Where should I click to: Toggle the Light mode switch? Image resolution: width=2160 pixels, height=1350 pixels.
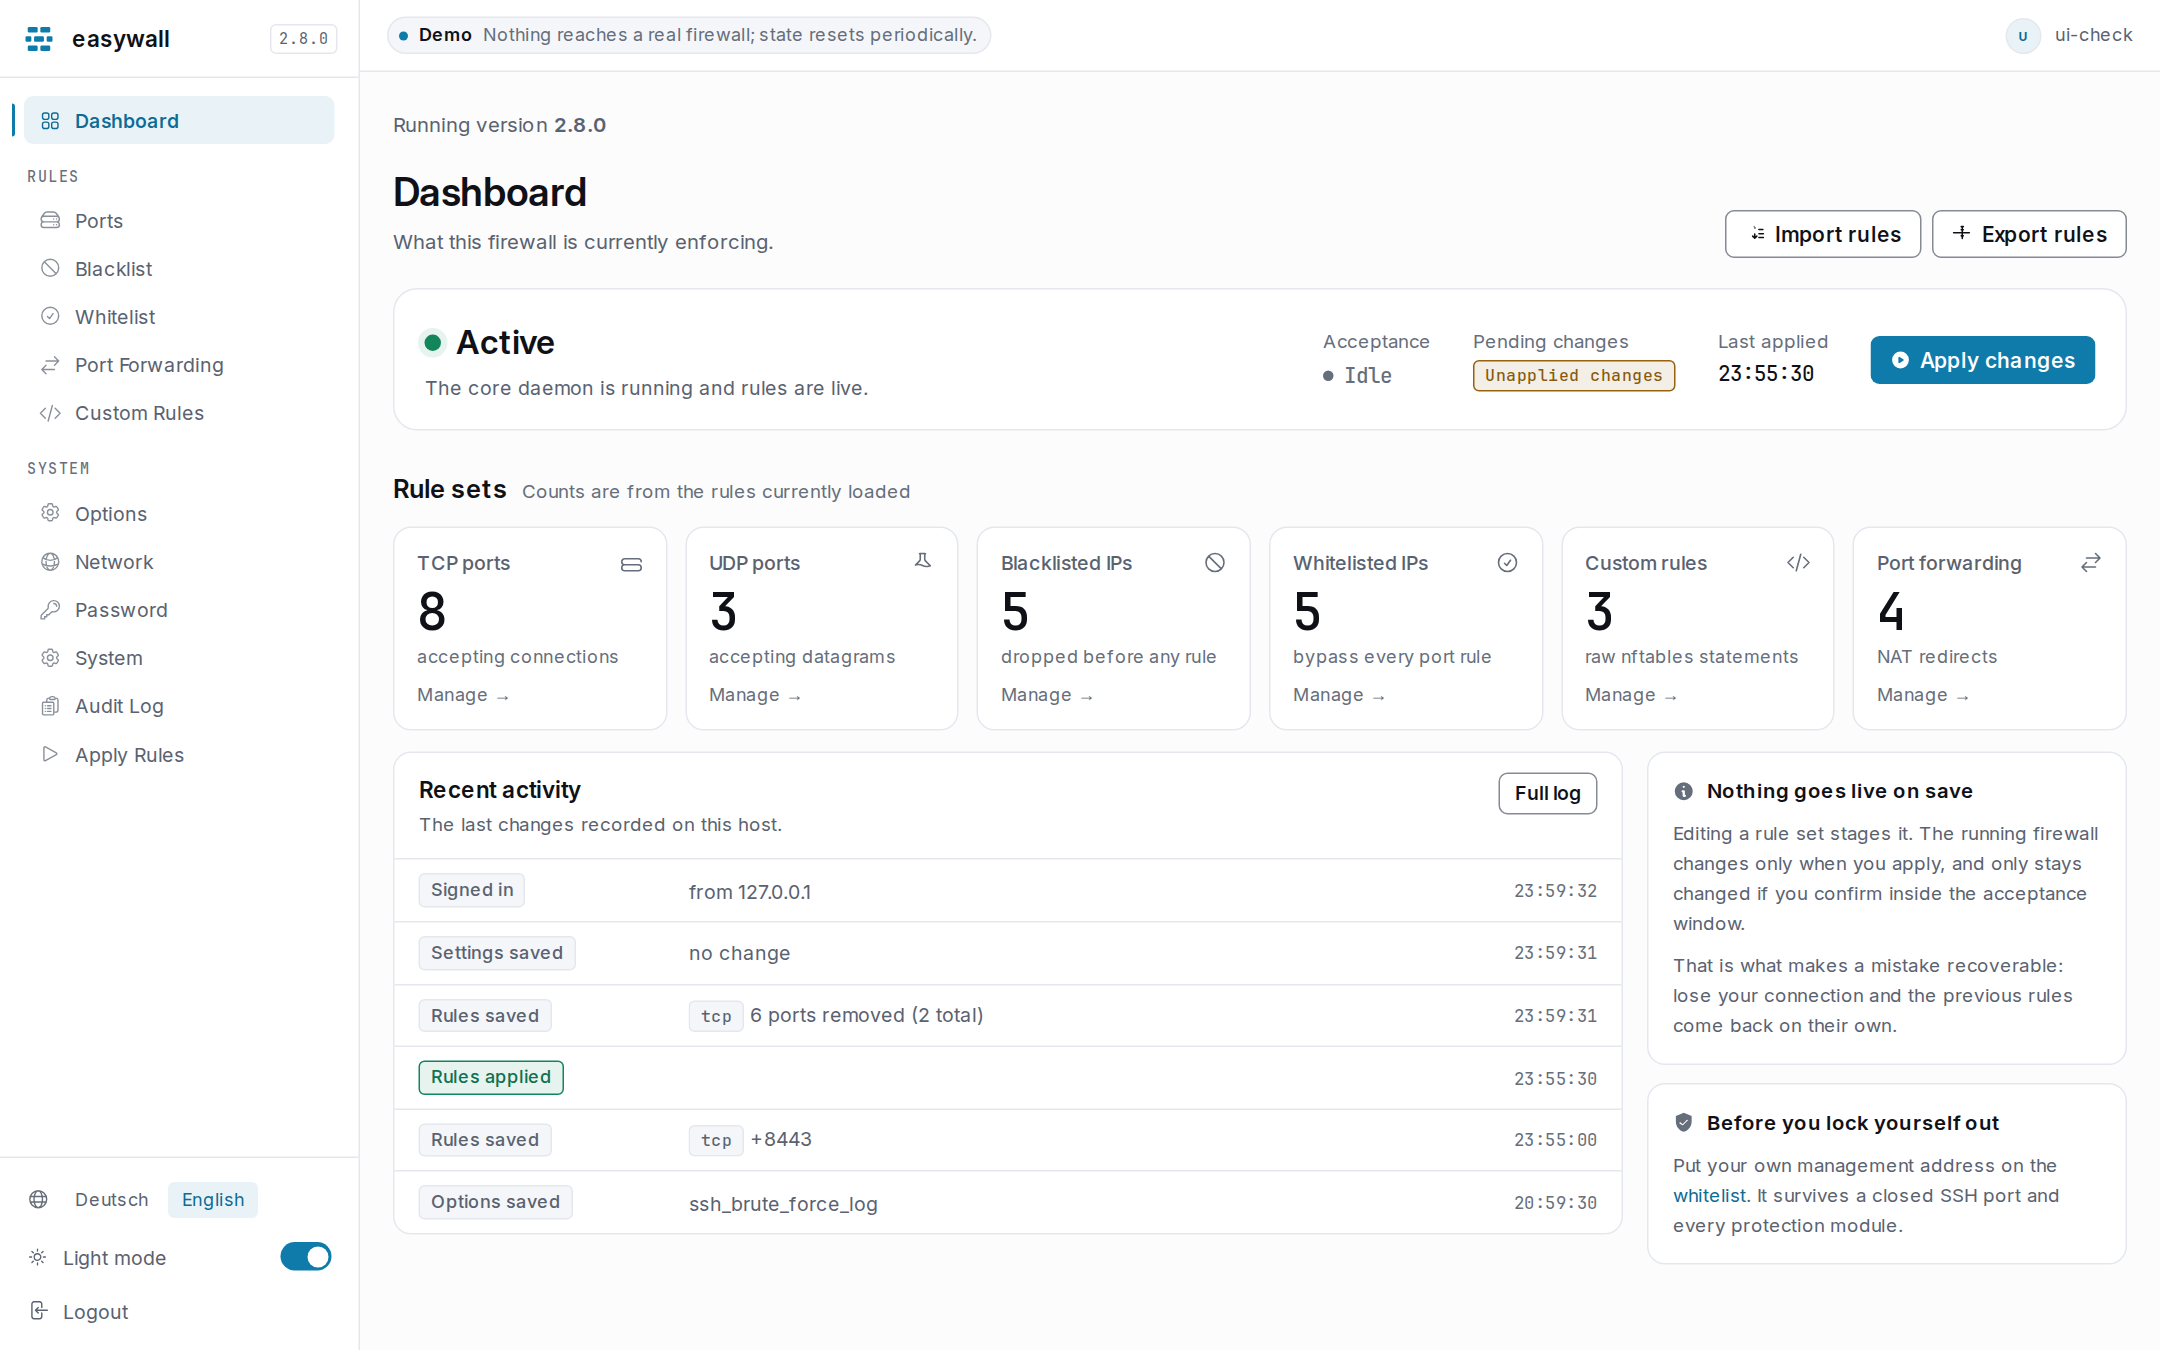click(x=305, y=1257)
